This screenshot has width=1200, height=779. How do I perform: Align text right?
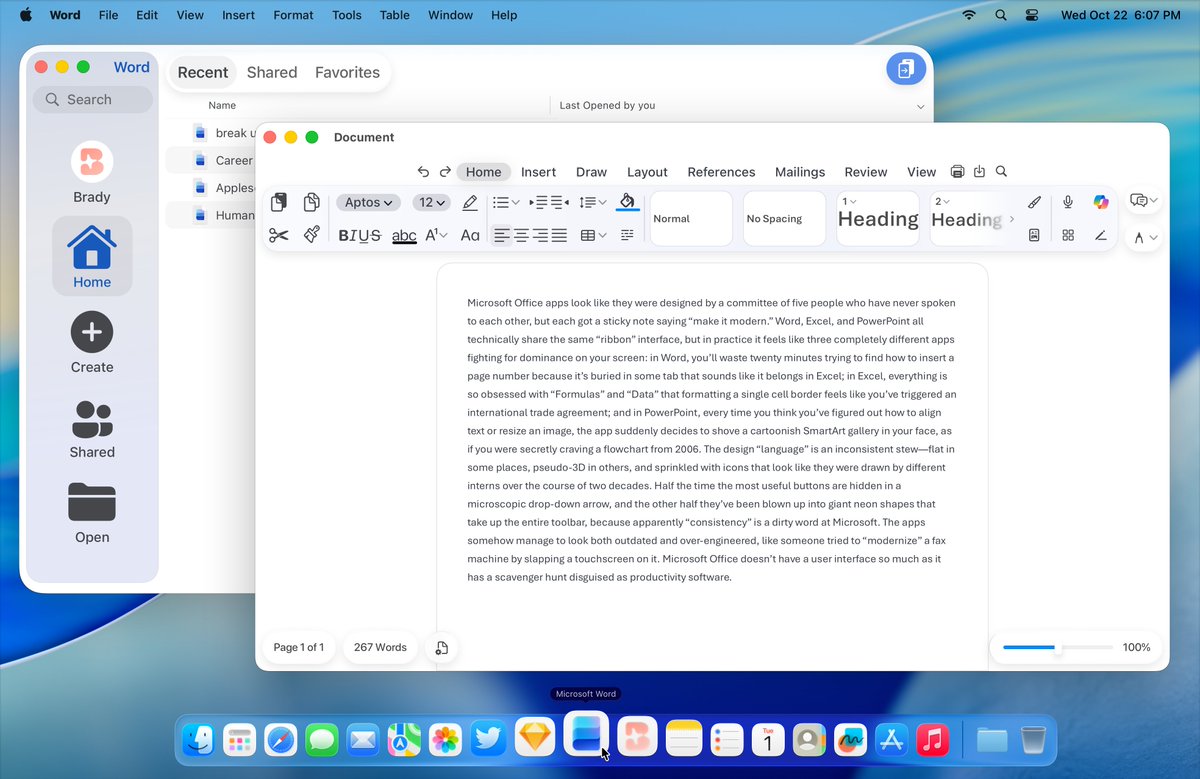[540, 235]
